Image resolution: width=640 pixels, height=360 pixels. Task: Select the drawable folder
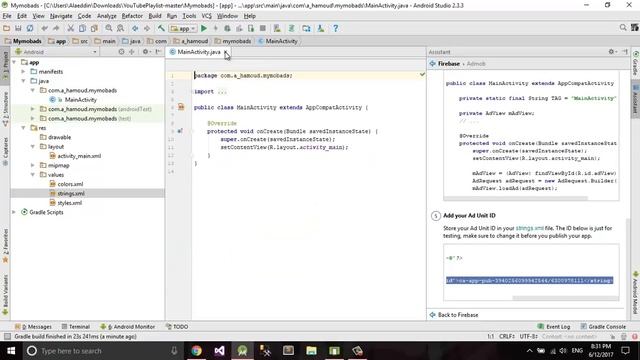[59, 138]
